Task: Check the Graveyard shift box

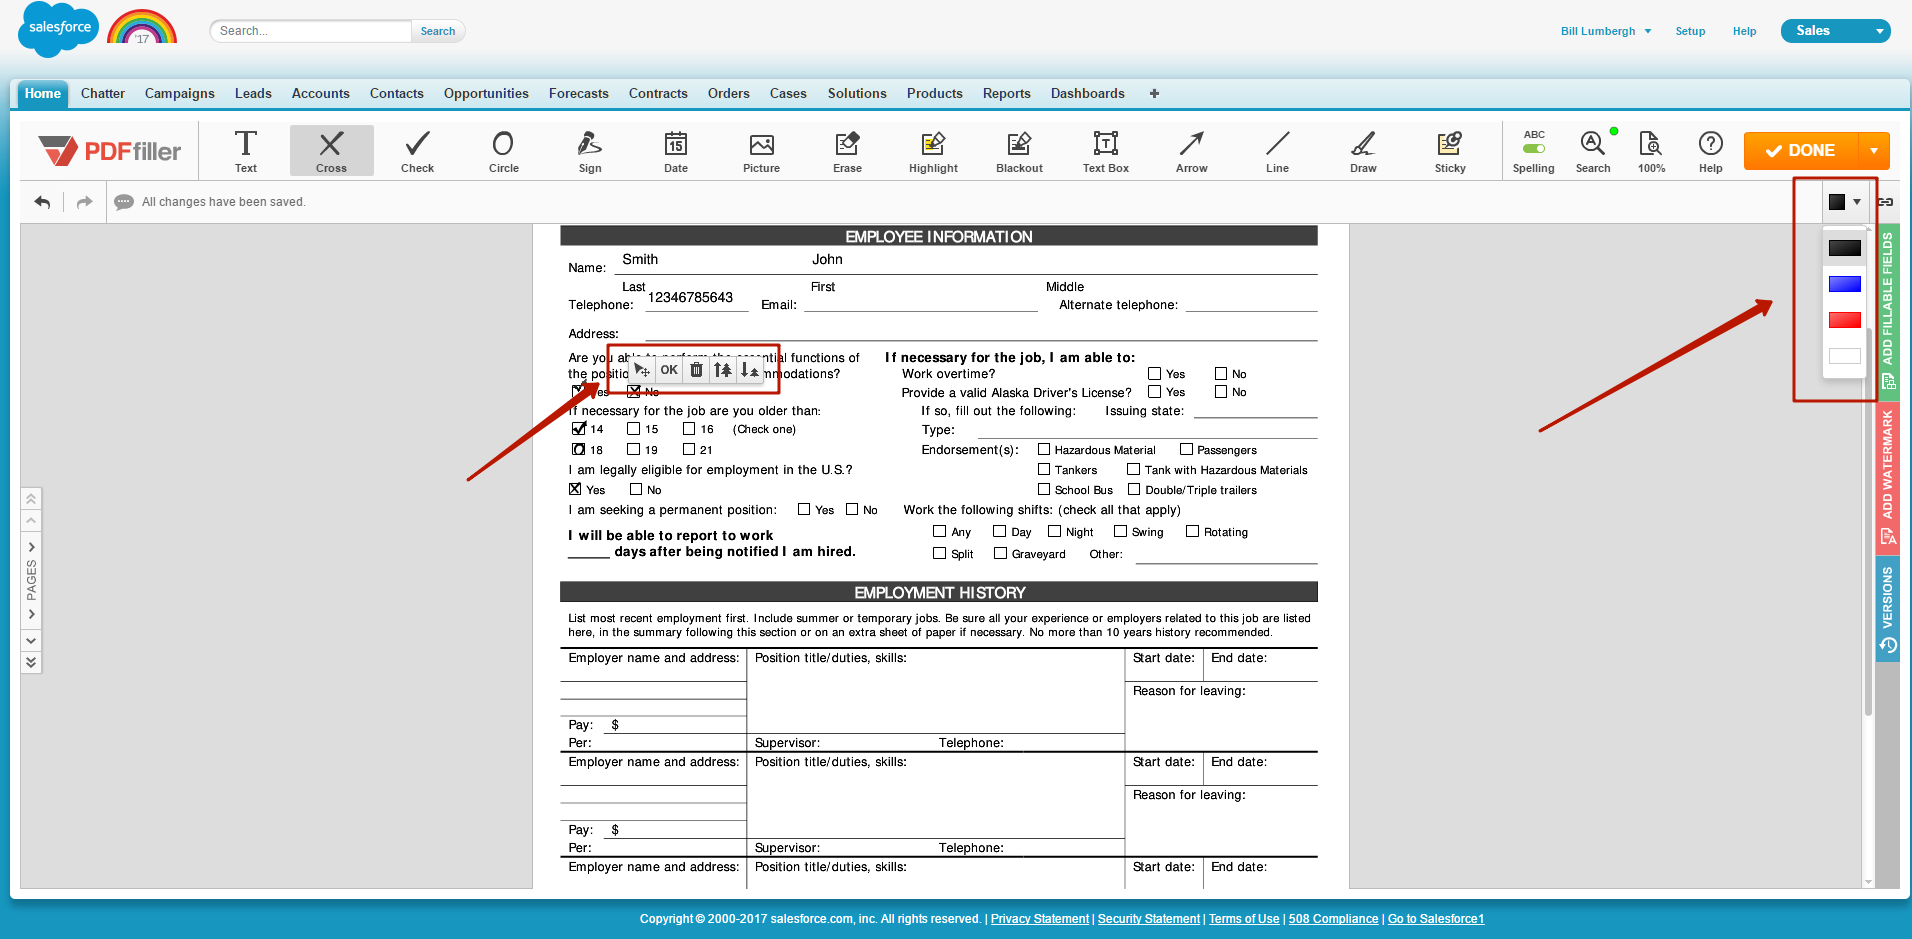Action: (1000, 553)
